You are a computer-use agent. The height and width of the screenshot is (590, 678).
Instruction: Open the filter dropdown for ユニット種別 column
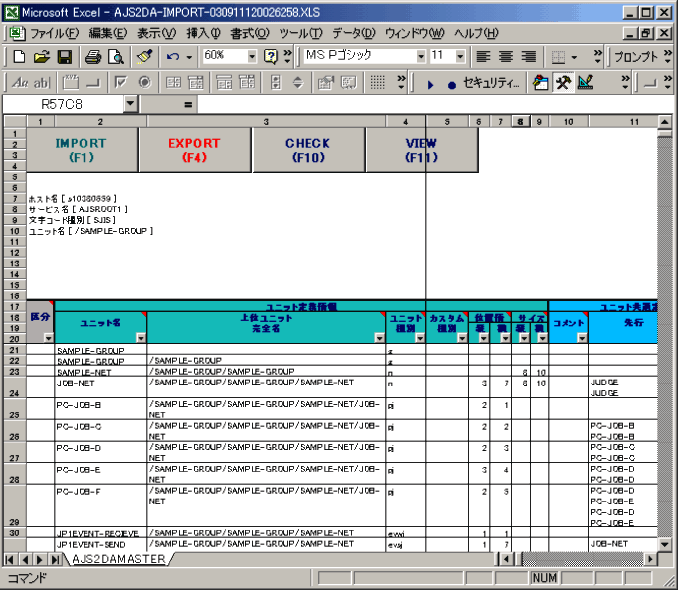419,338
